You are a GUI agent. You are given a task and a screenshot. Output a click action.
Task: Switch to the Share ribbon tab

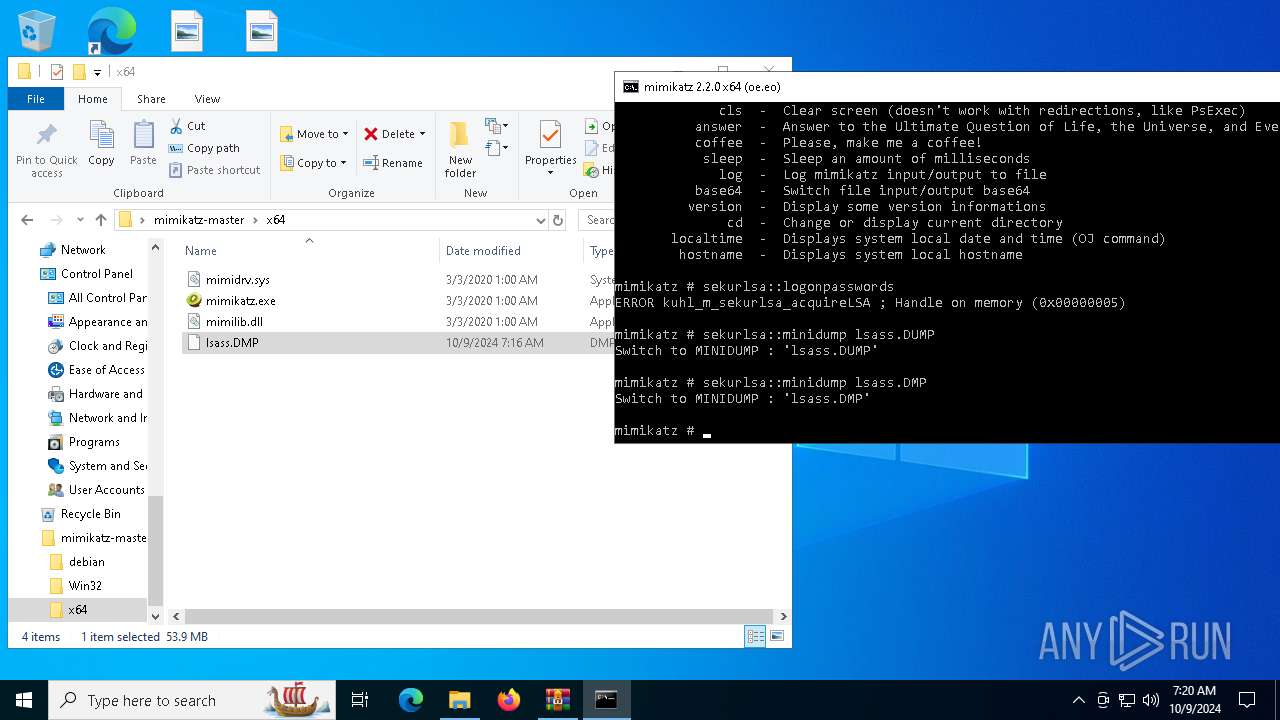coord(151,99)
